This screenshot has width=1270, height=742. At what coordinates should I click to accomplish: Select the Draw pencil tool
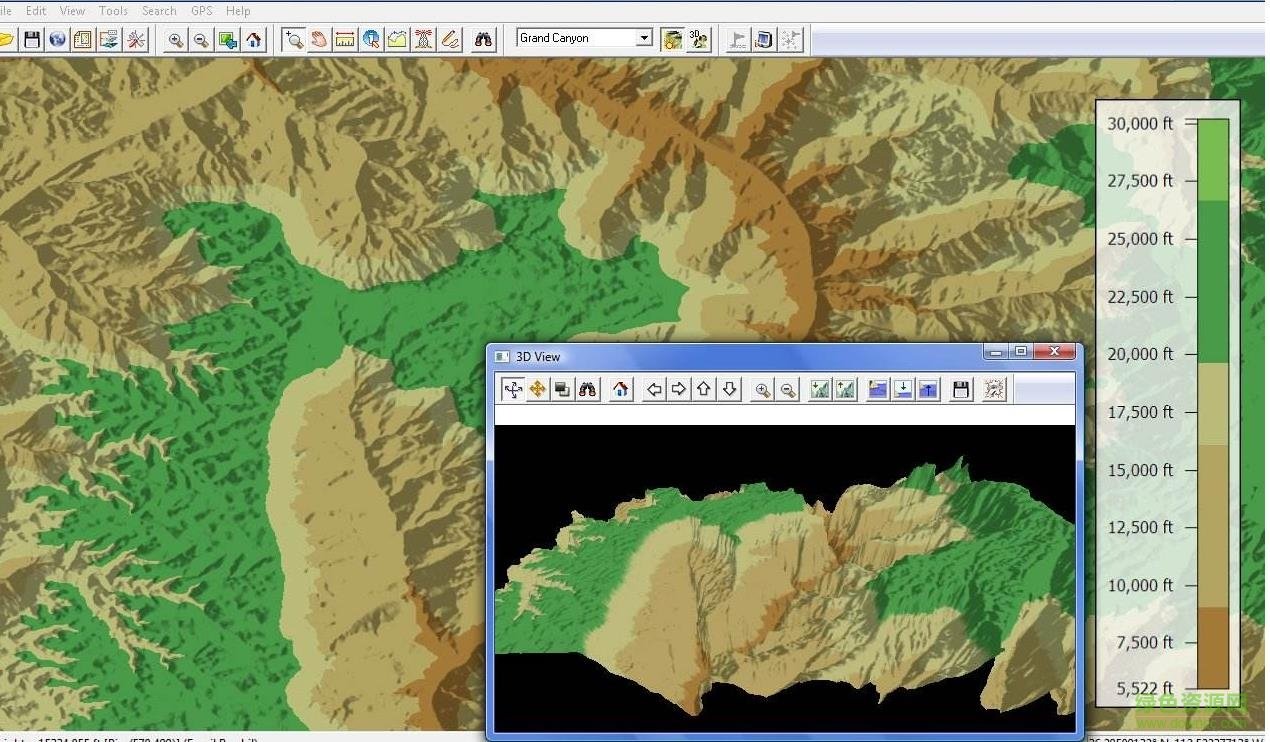pyautogui.click(x=449, y=39)
